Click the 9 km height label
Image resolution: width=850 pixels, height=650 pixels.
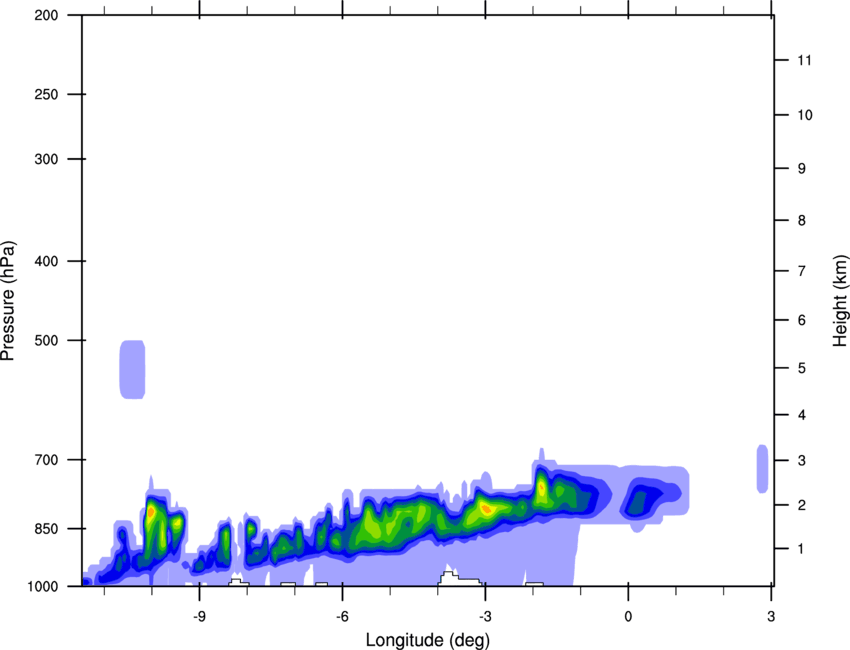(801, 169)
